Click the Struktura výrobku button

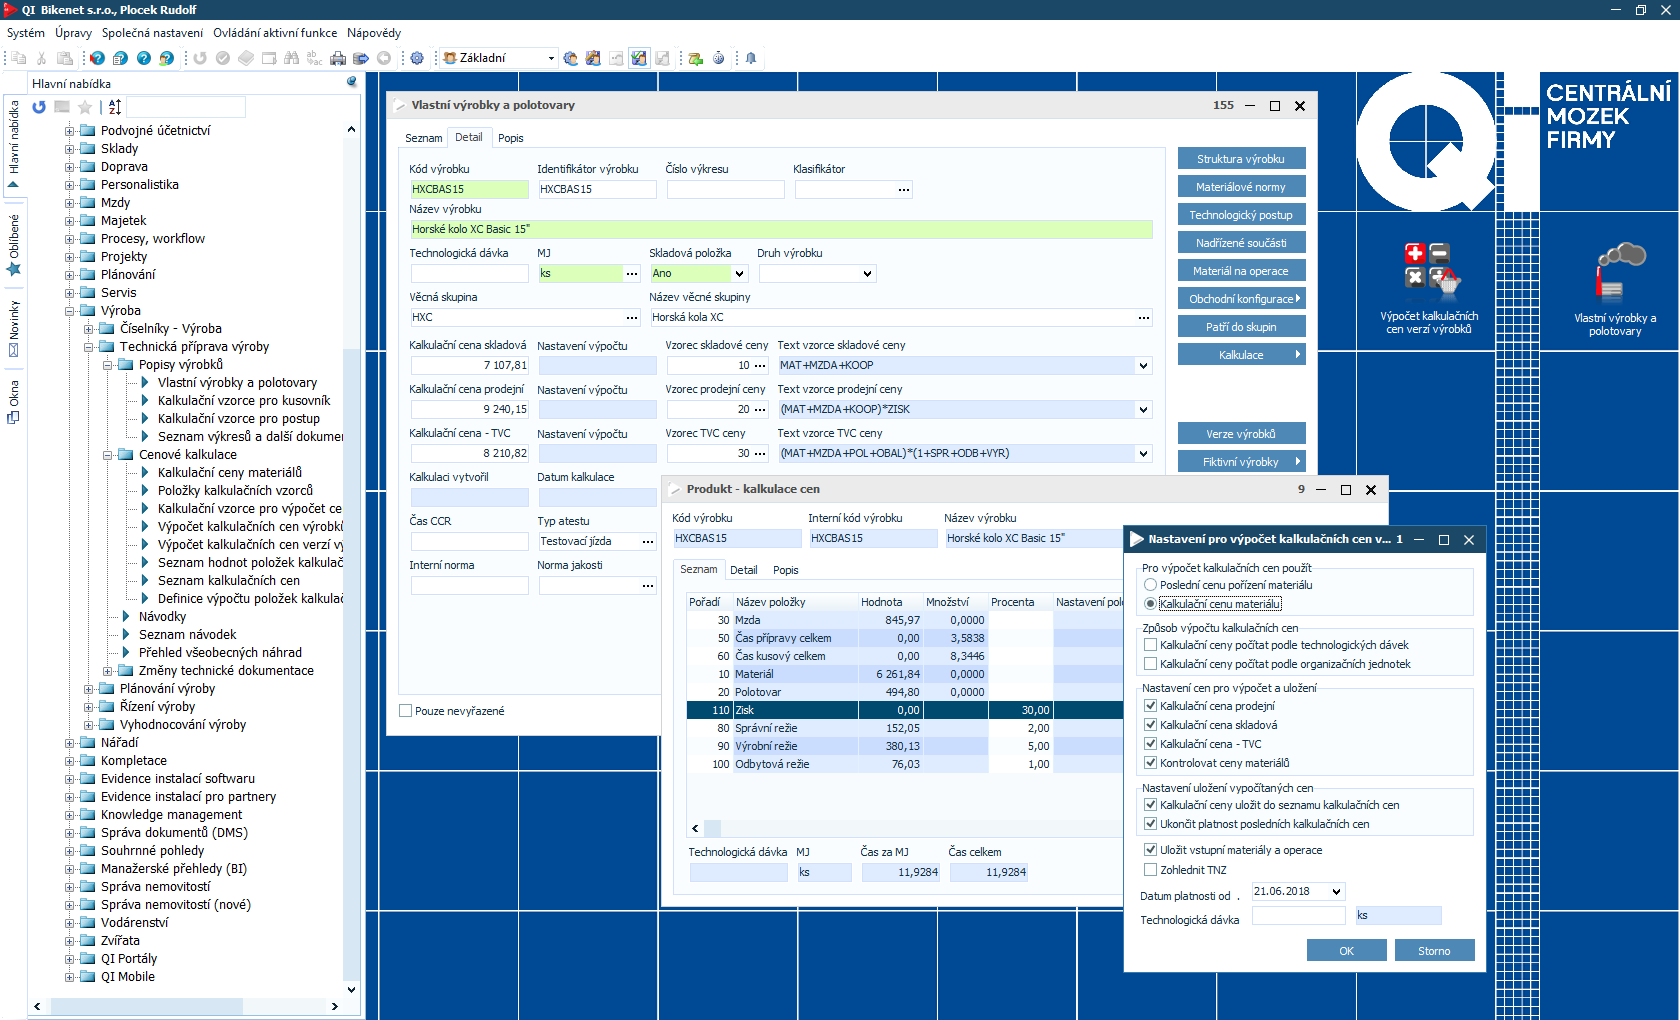[x=1240, y=159]
